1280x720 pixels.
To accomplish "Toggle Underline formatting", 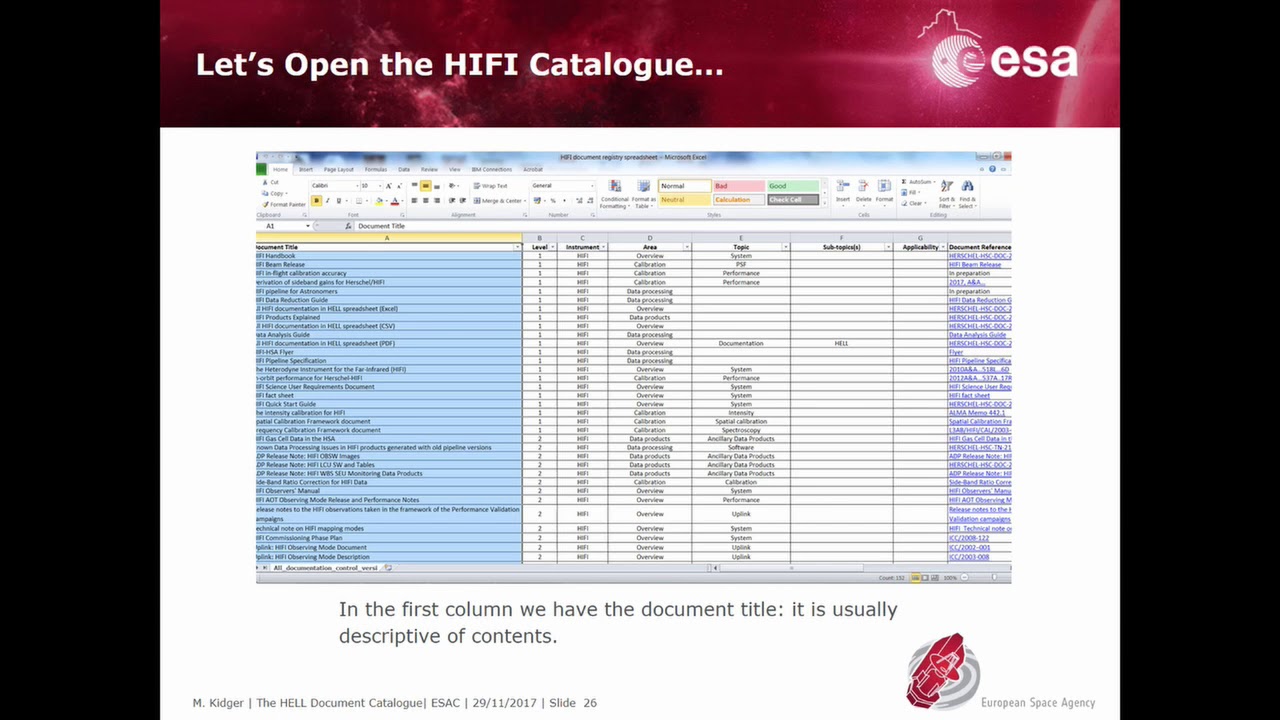I will [x=339, y=201].
